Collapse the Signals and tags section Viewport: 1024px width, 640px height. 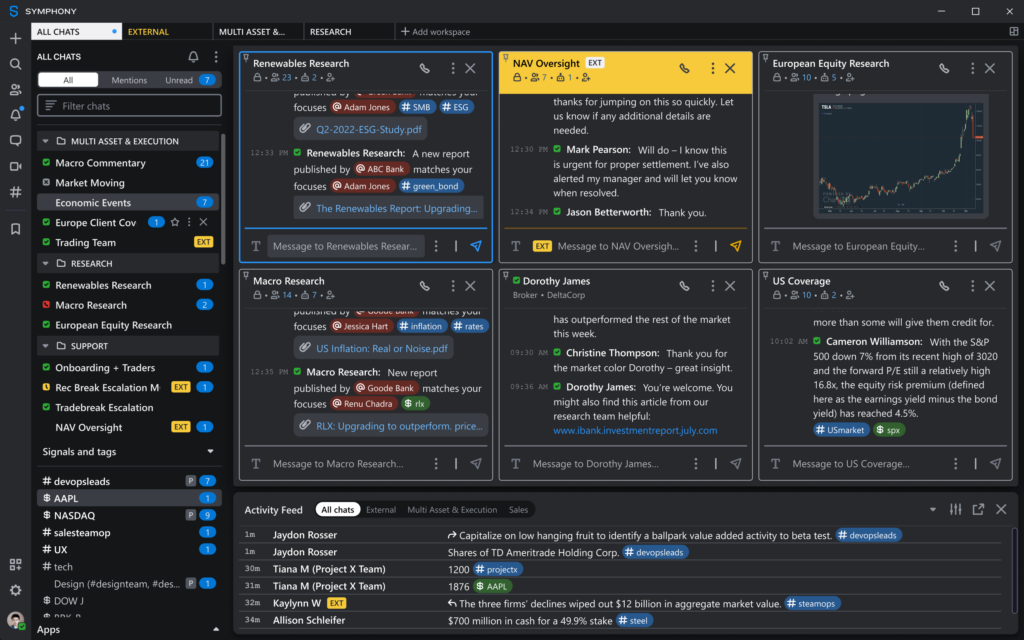tap(210, 452)
